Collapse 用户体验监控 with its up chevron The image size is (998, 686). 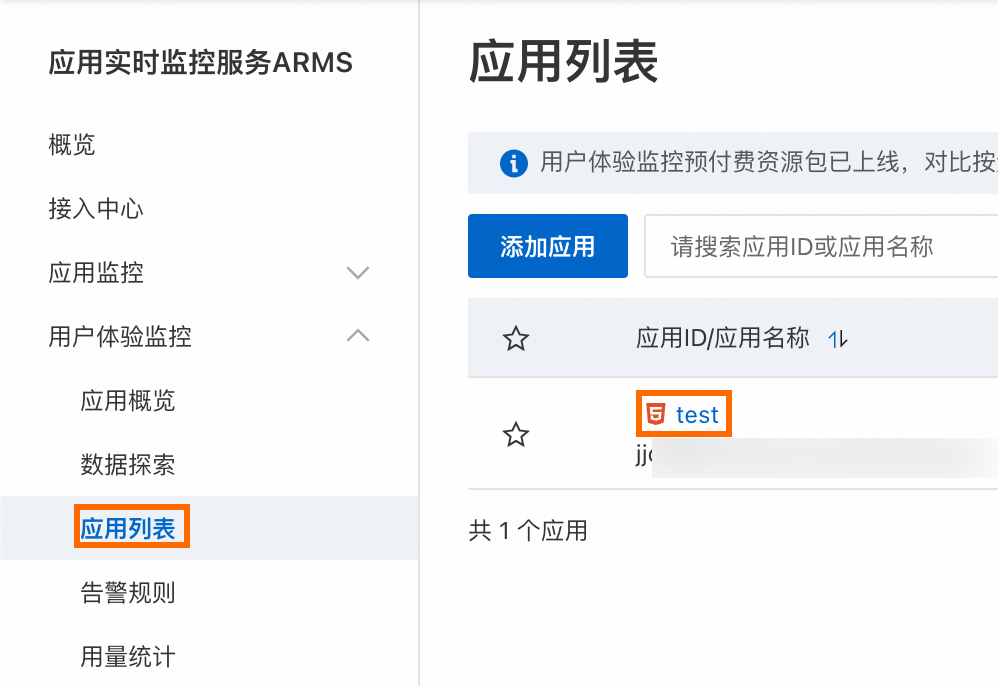(357, 337)
